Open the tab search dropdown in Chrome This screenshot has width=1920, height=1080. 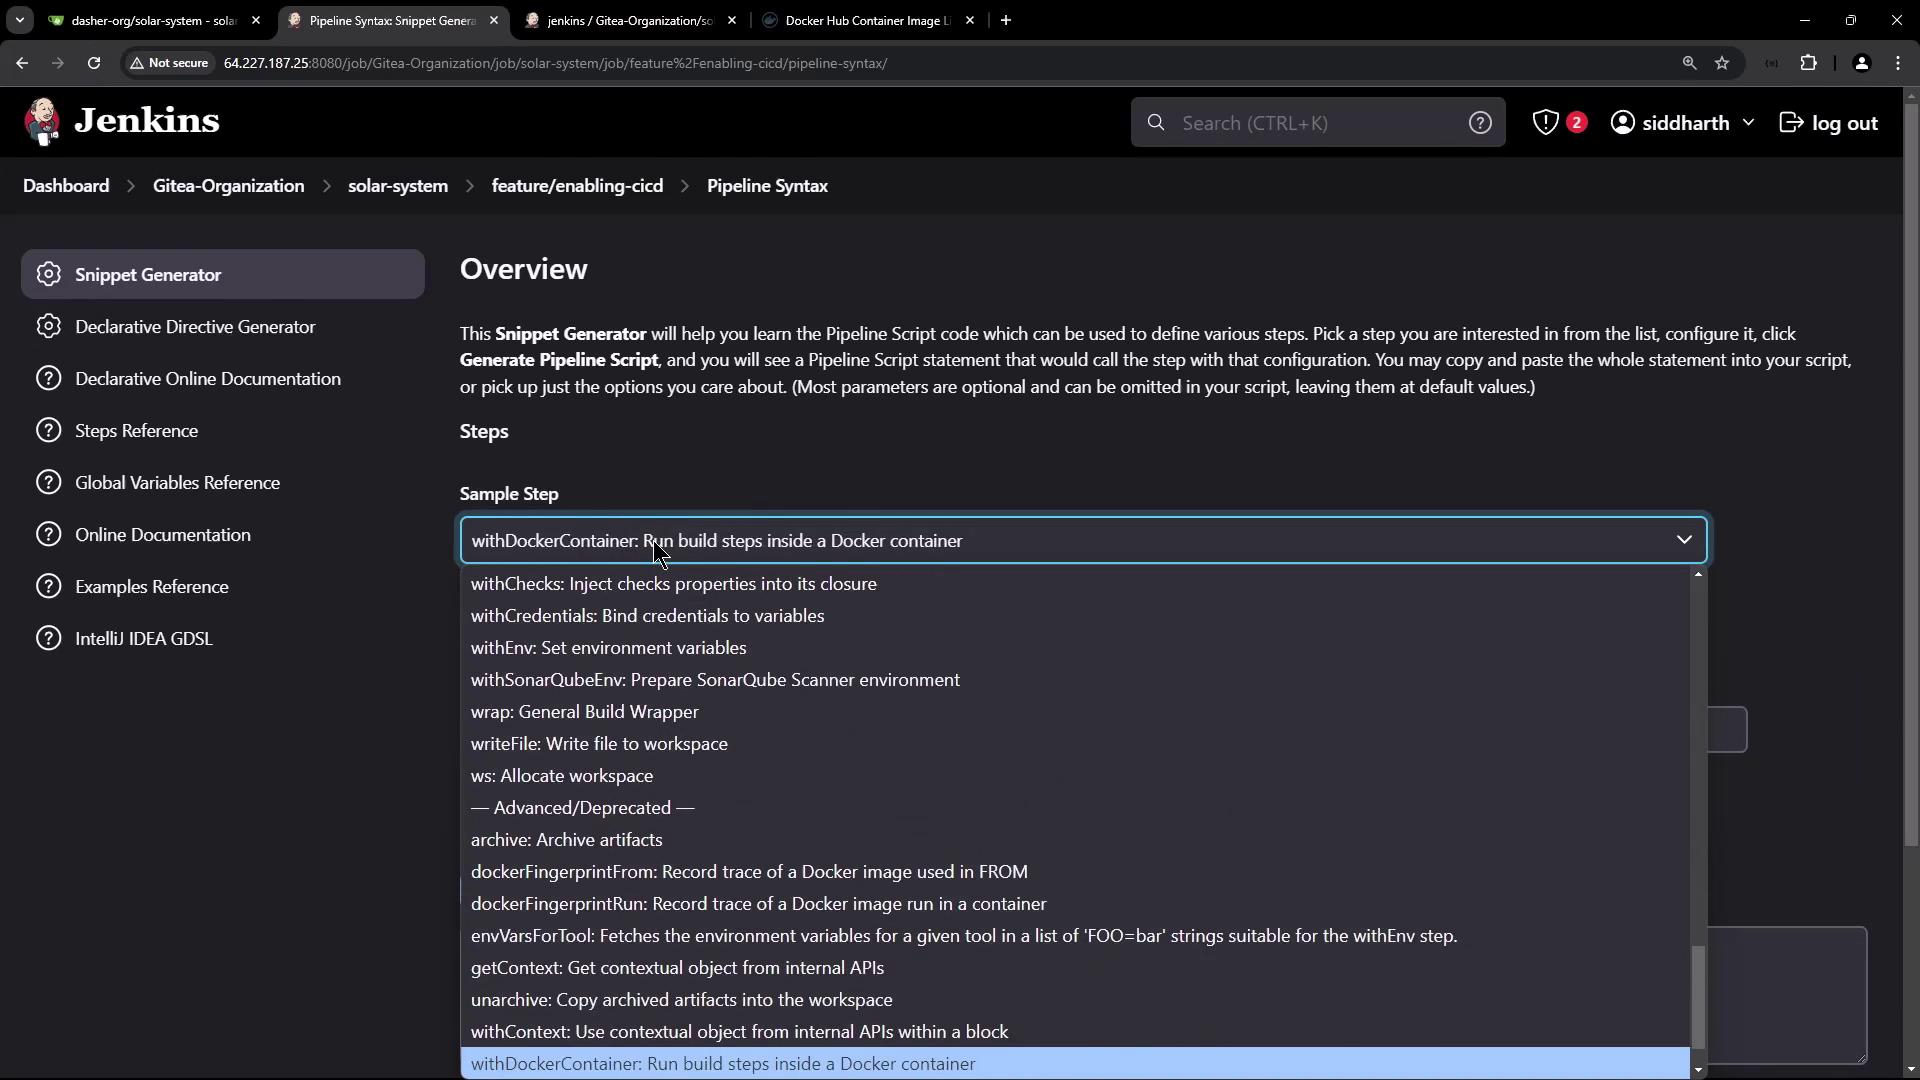click(19, 20)
